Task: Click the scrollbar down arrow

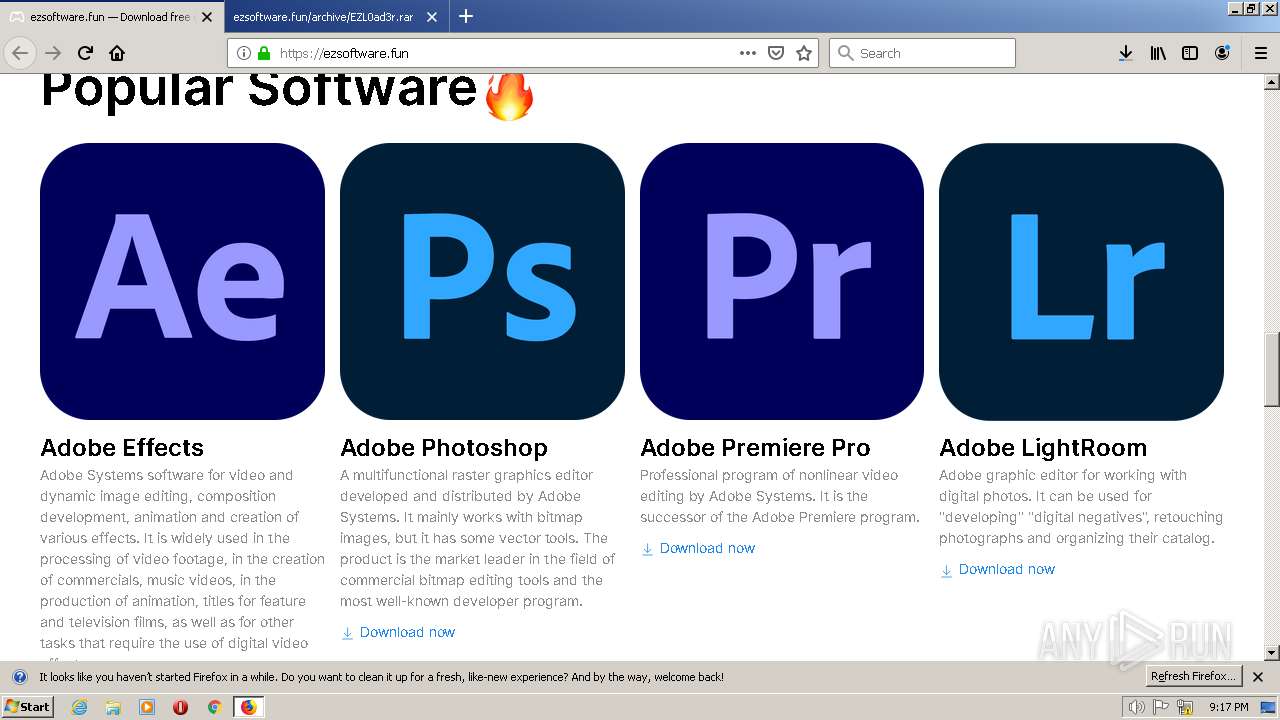Action: click(x=1272, y=653)
